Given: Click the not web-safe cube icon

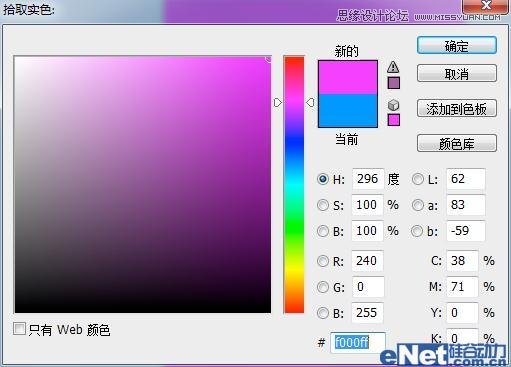Looking at the screenshot, I should [x=393, y=105].
